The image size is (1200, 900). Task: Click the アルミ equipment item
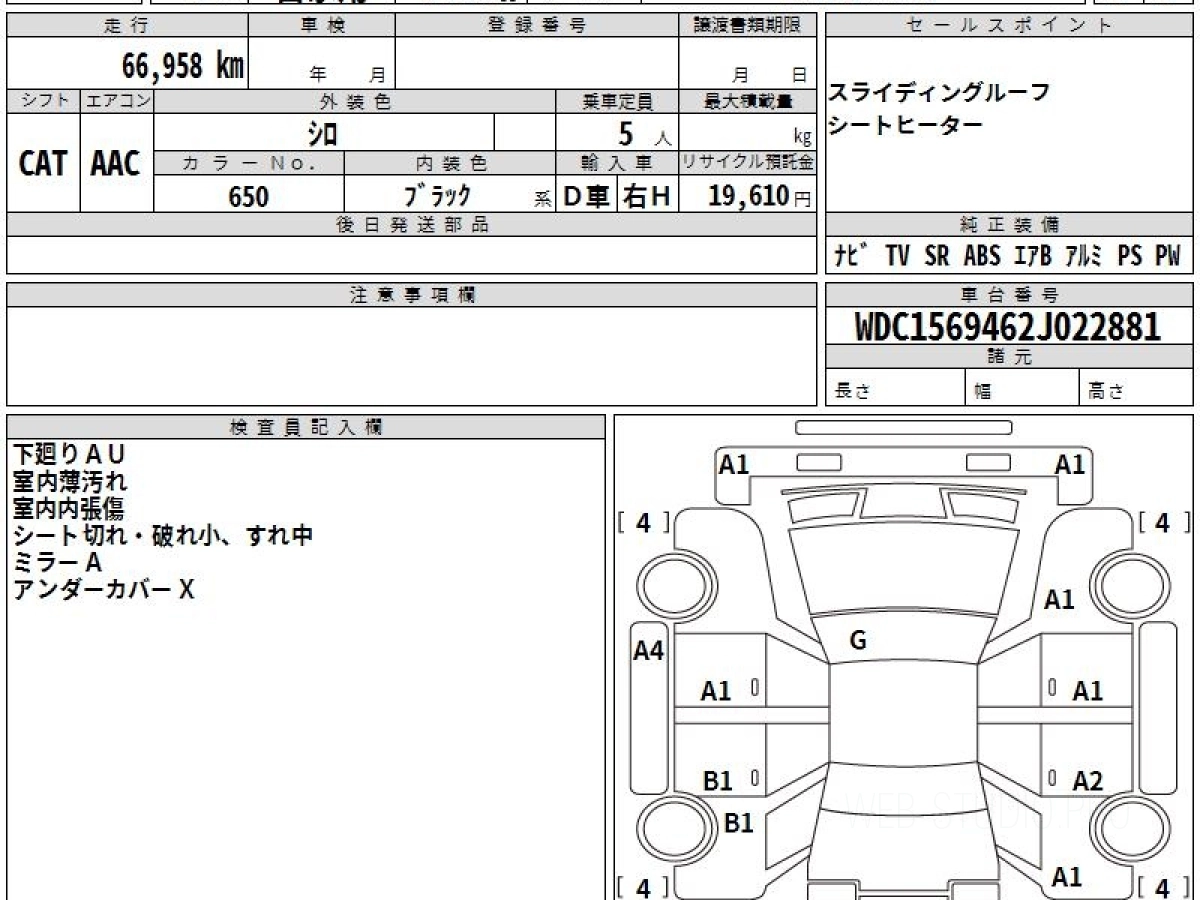click(x=1083, y=257)
